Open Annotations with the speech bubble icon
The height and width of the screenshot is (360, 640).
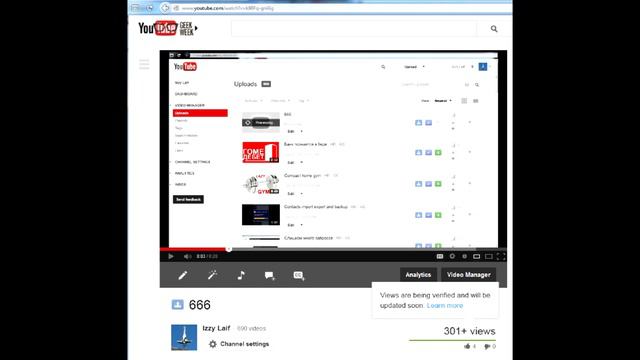(x=269, y=276)
